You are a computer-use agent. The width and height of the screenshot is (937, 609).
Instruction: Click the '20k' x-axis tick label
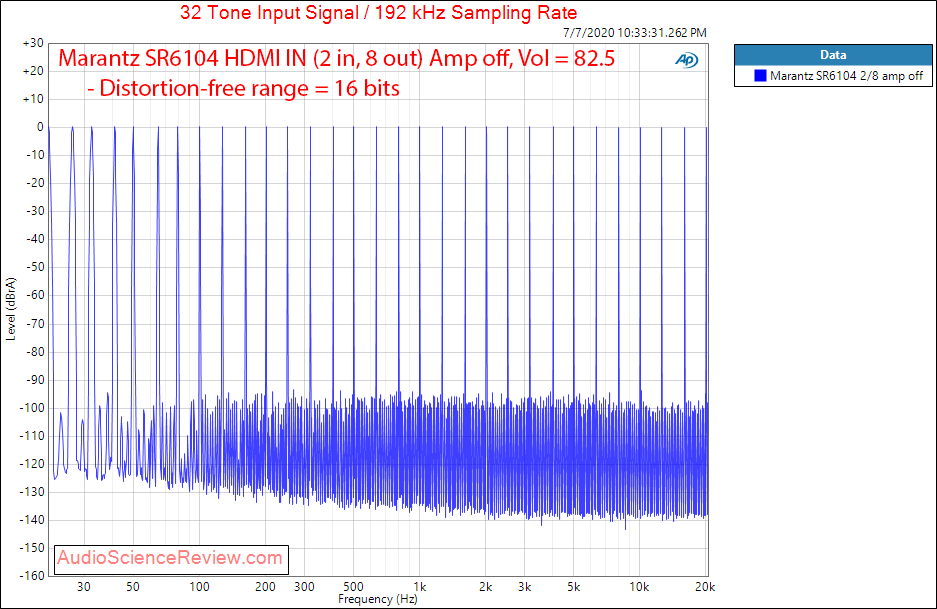(705, 587)
